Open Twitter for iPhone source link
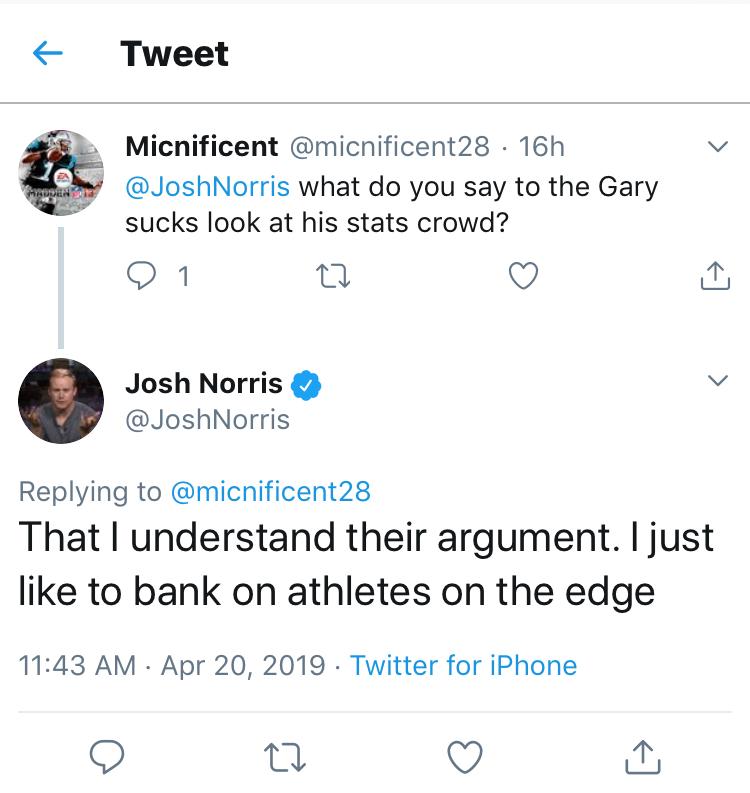Screen dimensions: 750x793 463,665
